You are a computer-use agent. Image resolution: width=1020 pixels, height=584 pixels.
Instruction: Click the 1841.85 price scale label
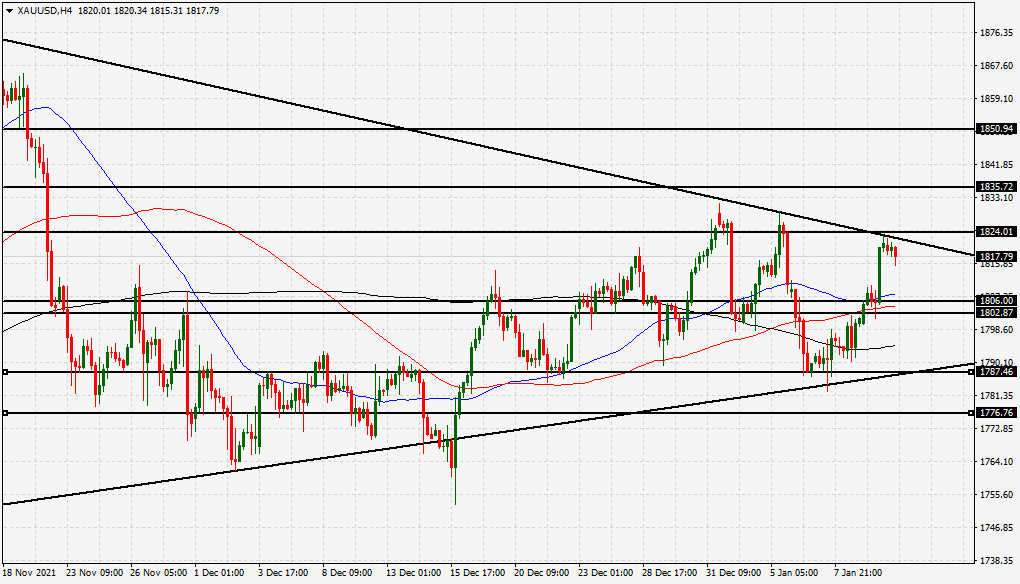(997, 165)
